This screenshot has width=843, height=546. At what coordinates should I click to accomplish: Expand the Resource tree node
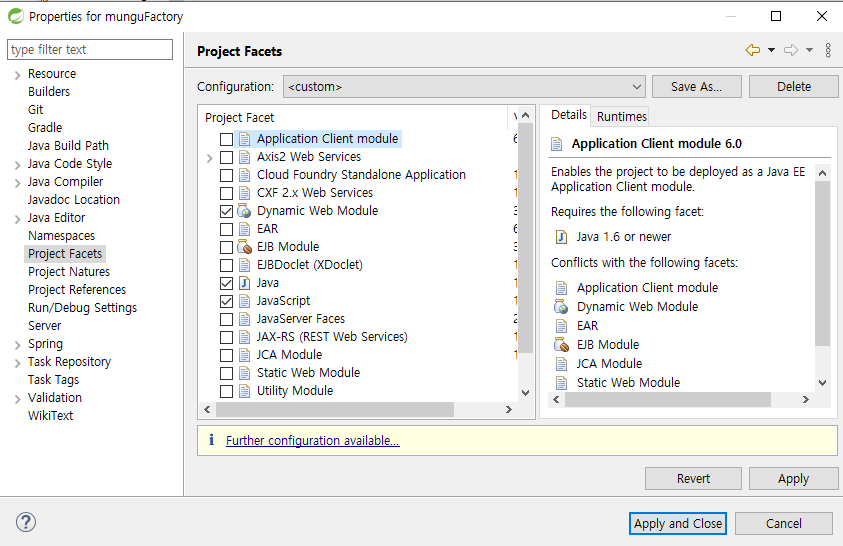click(x=17, y=75)
